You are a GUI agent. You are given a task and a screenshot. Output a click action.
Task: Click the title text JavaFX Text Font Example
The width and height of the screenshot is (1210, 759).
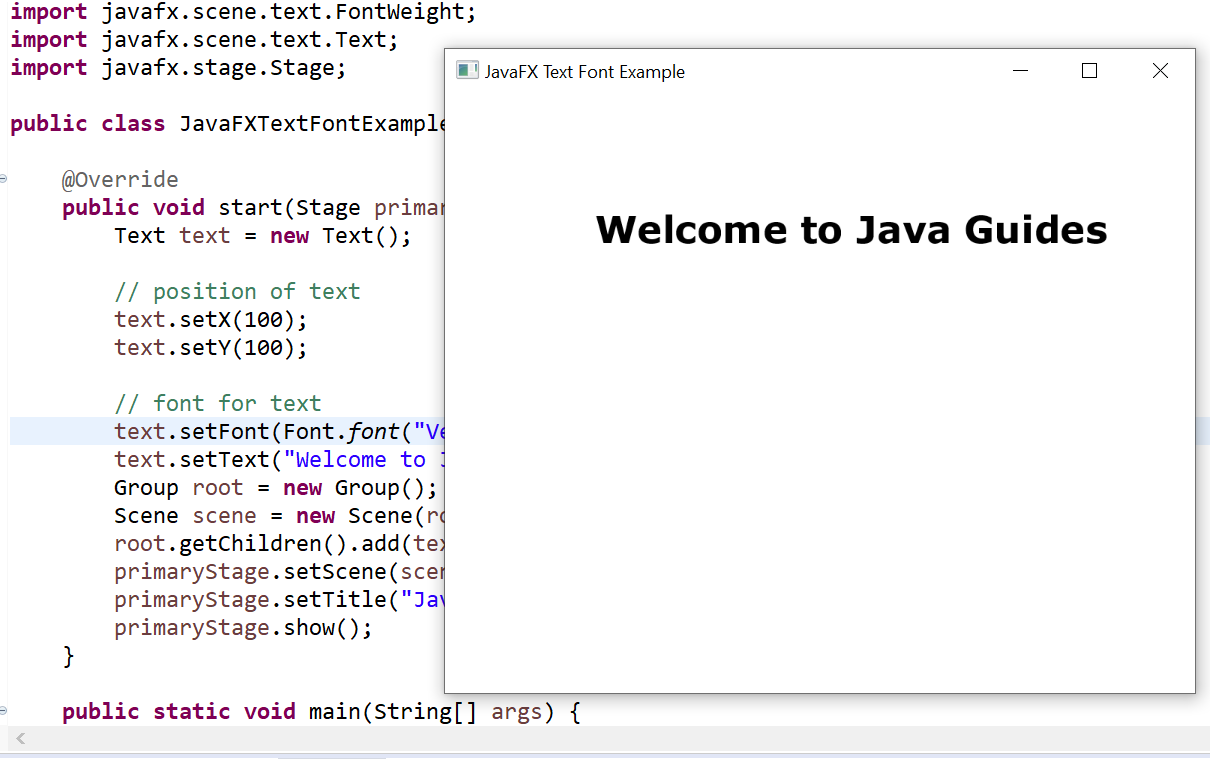(x=585, y=71)
